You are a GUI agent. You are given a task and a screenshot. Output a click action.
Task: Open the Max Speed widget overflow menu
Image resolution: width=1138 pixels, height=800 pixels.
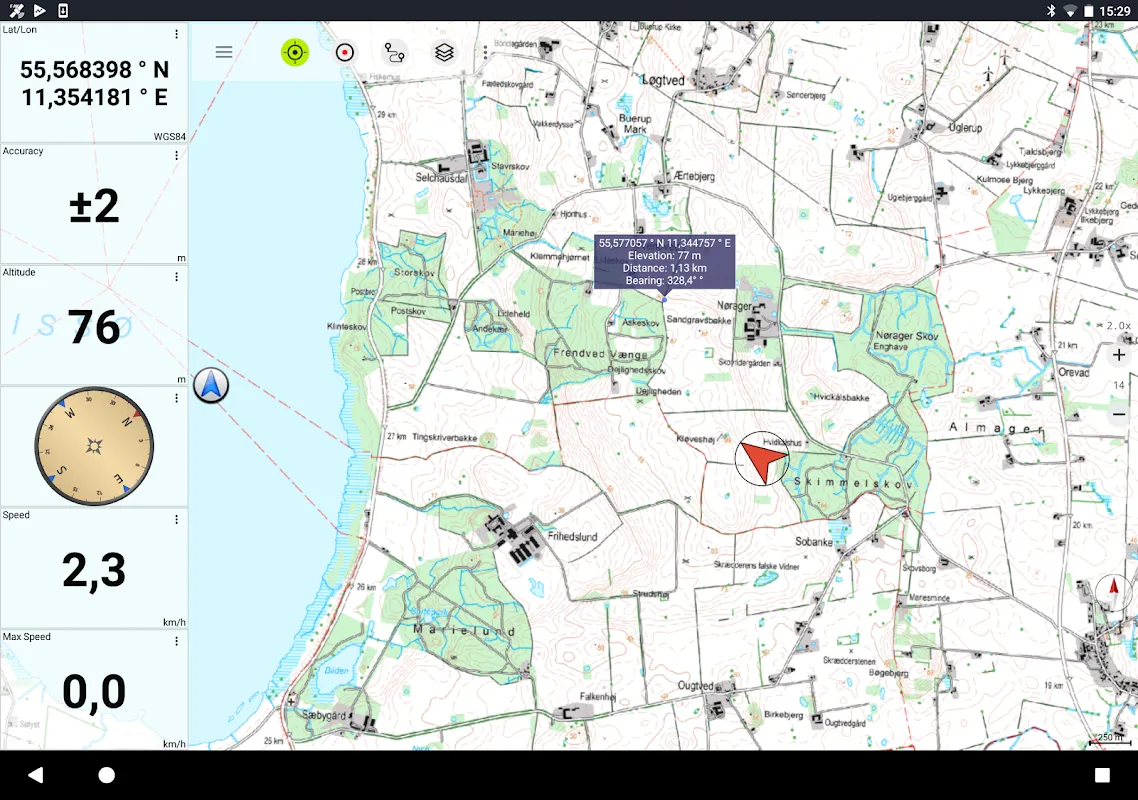[177, 641]
